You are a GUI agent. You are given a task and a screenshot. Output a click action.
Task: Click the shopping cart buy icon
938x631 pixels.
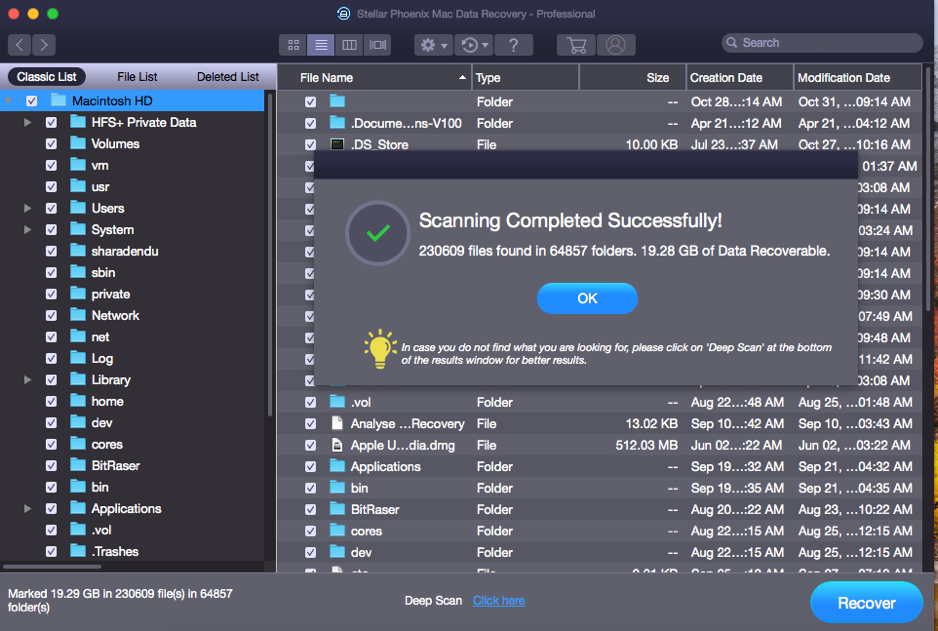575,45
